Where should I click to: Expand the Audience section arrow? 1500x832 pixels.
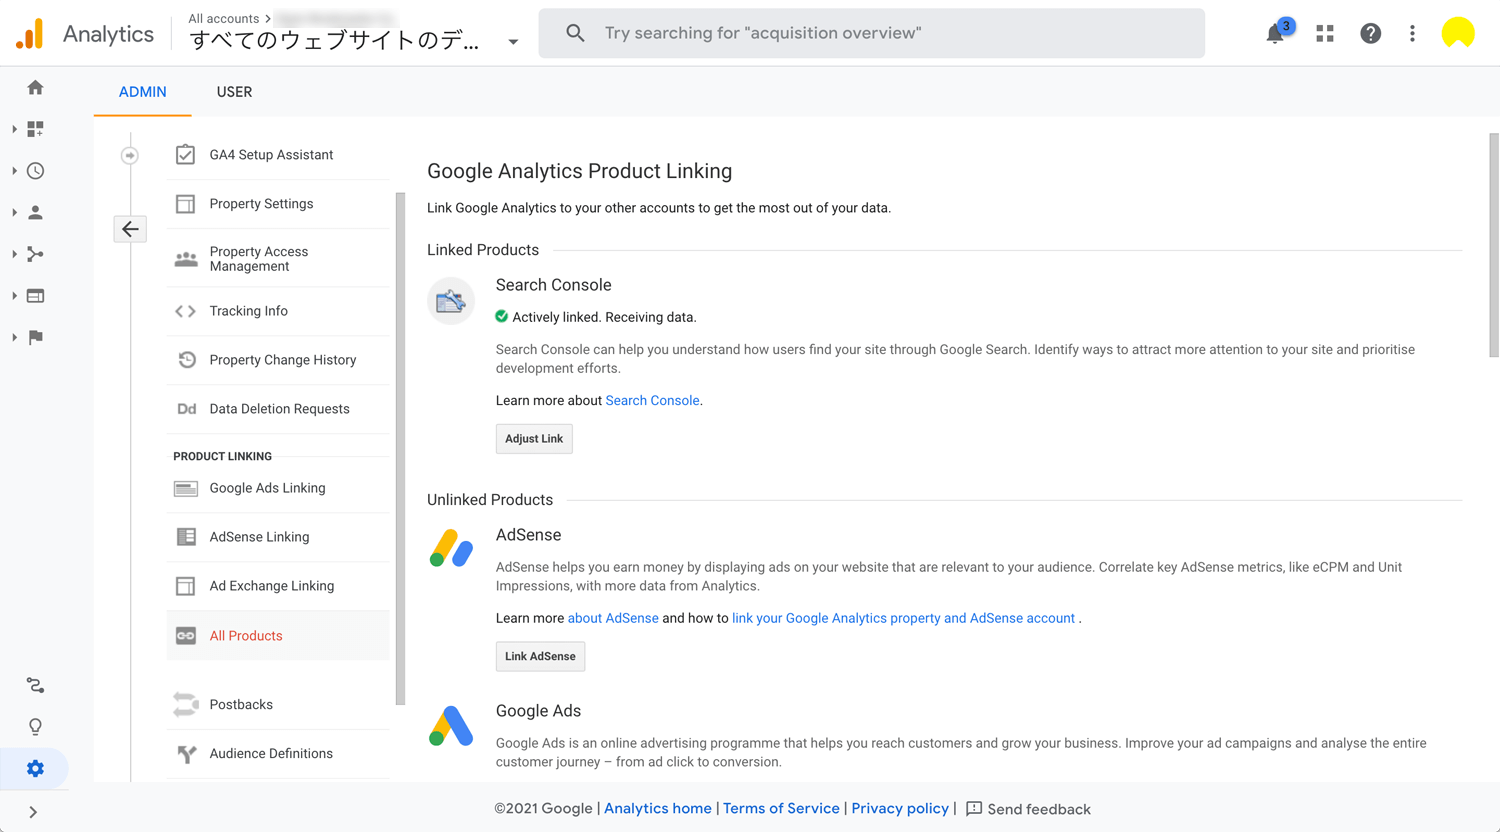[14, 213]
